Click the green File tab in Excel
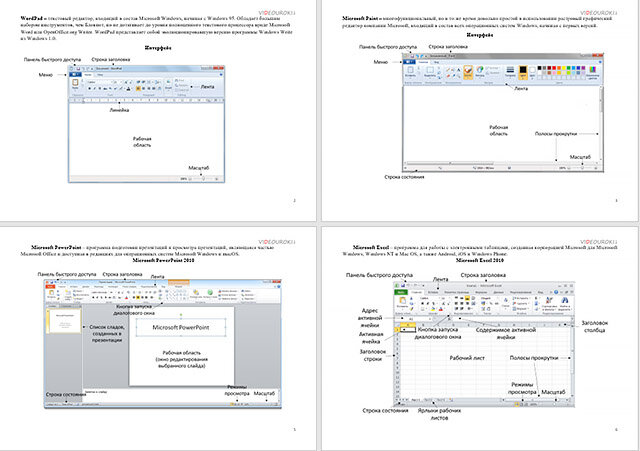640x451 pixels. click(400, 292)
